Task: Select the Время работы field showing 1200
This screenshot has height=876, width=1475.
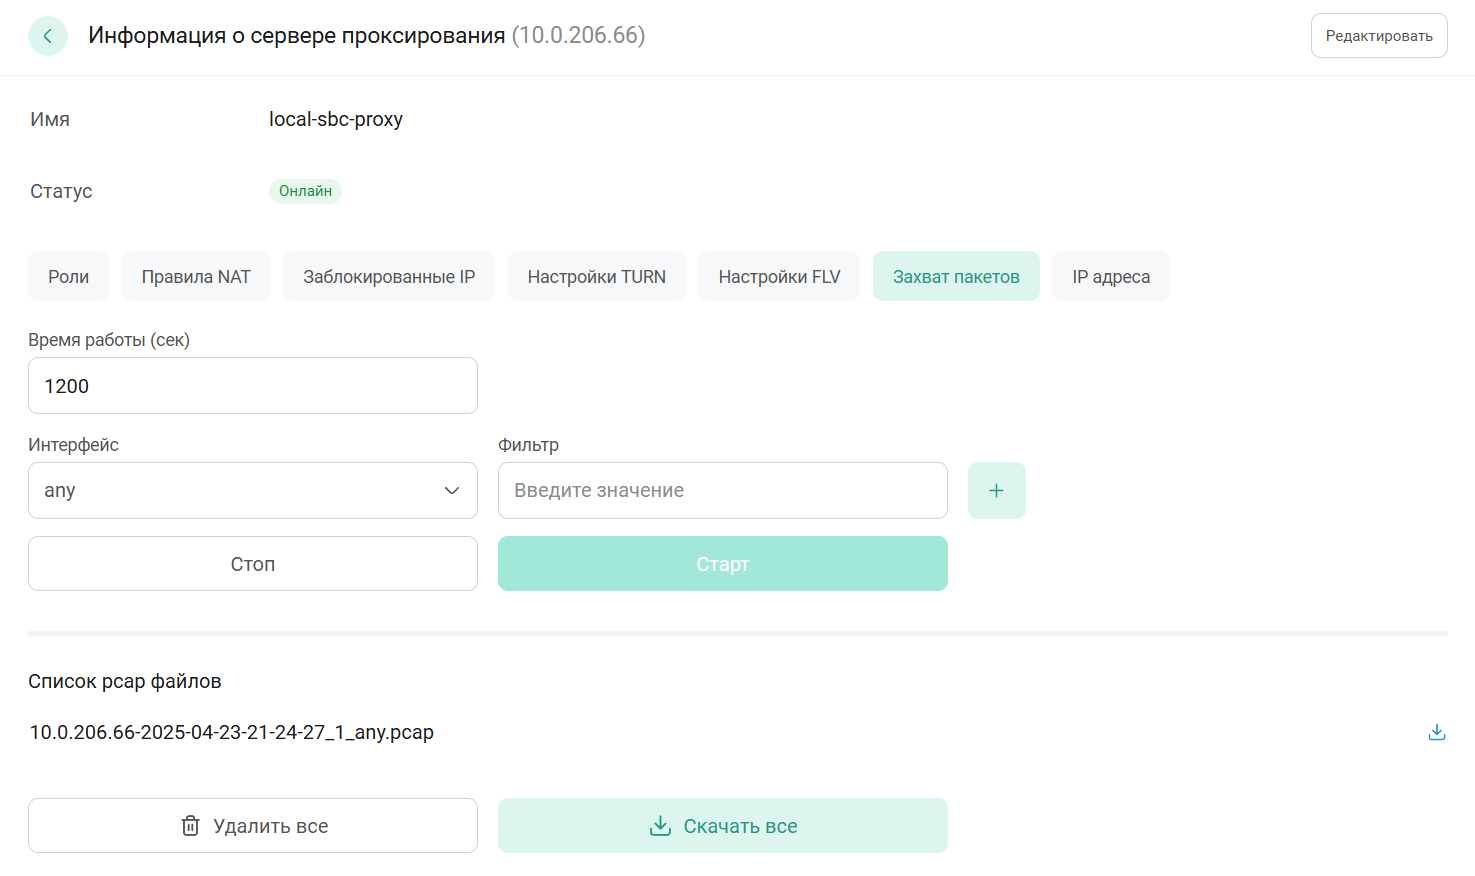Action: [252, 385]
